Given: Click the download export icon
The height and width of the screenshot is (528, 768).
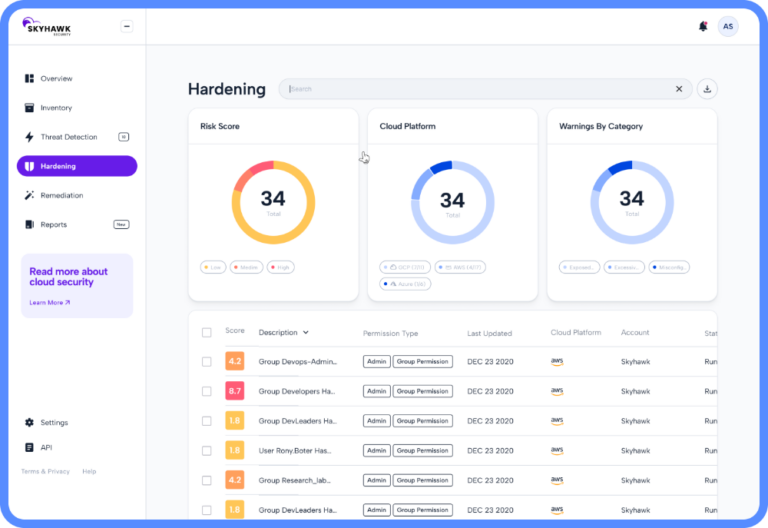Looking at the screenshot, I should click(707, 89).
